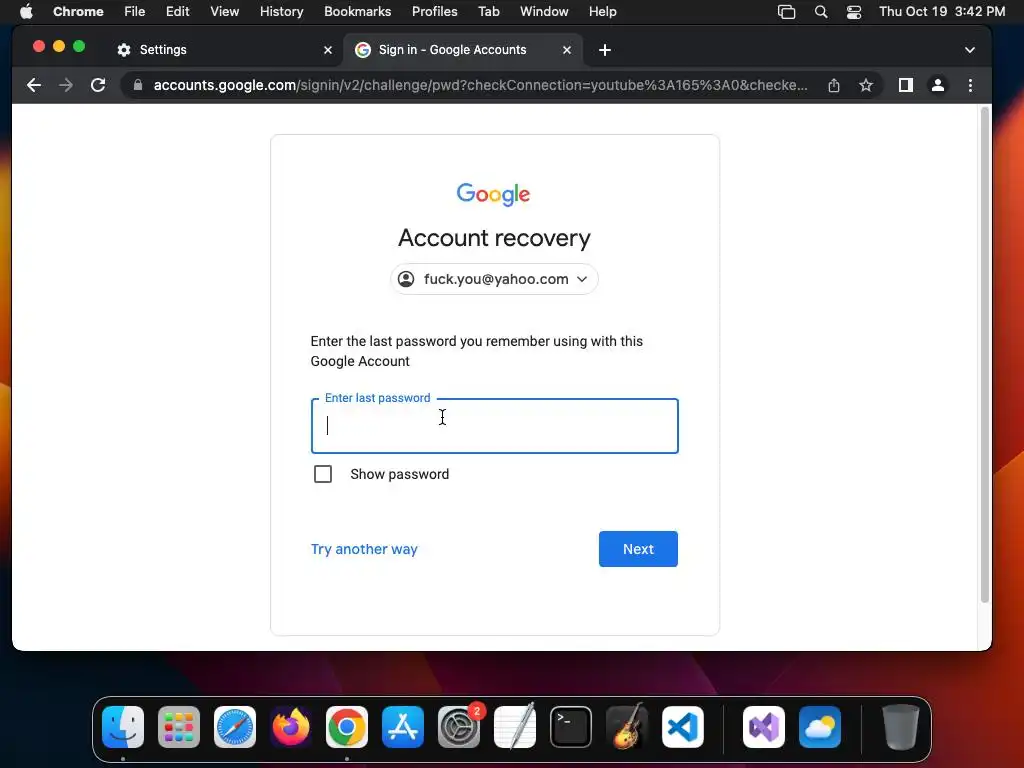The height and width of the screenshot is (768, 1024).
Task: Launch Terminal from the Dock
Action: [x=571, y=727]
